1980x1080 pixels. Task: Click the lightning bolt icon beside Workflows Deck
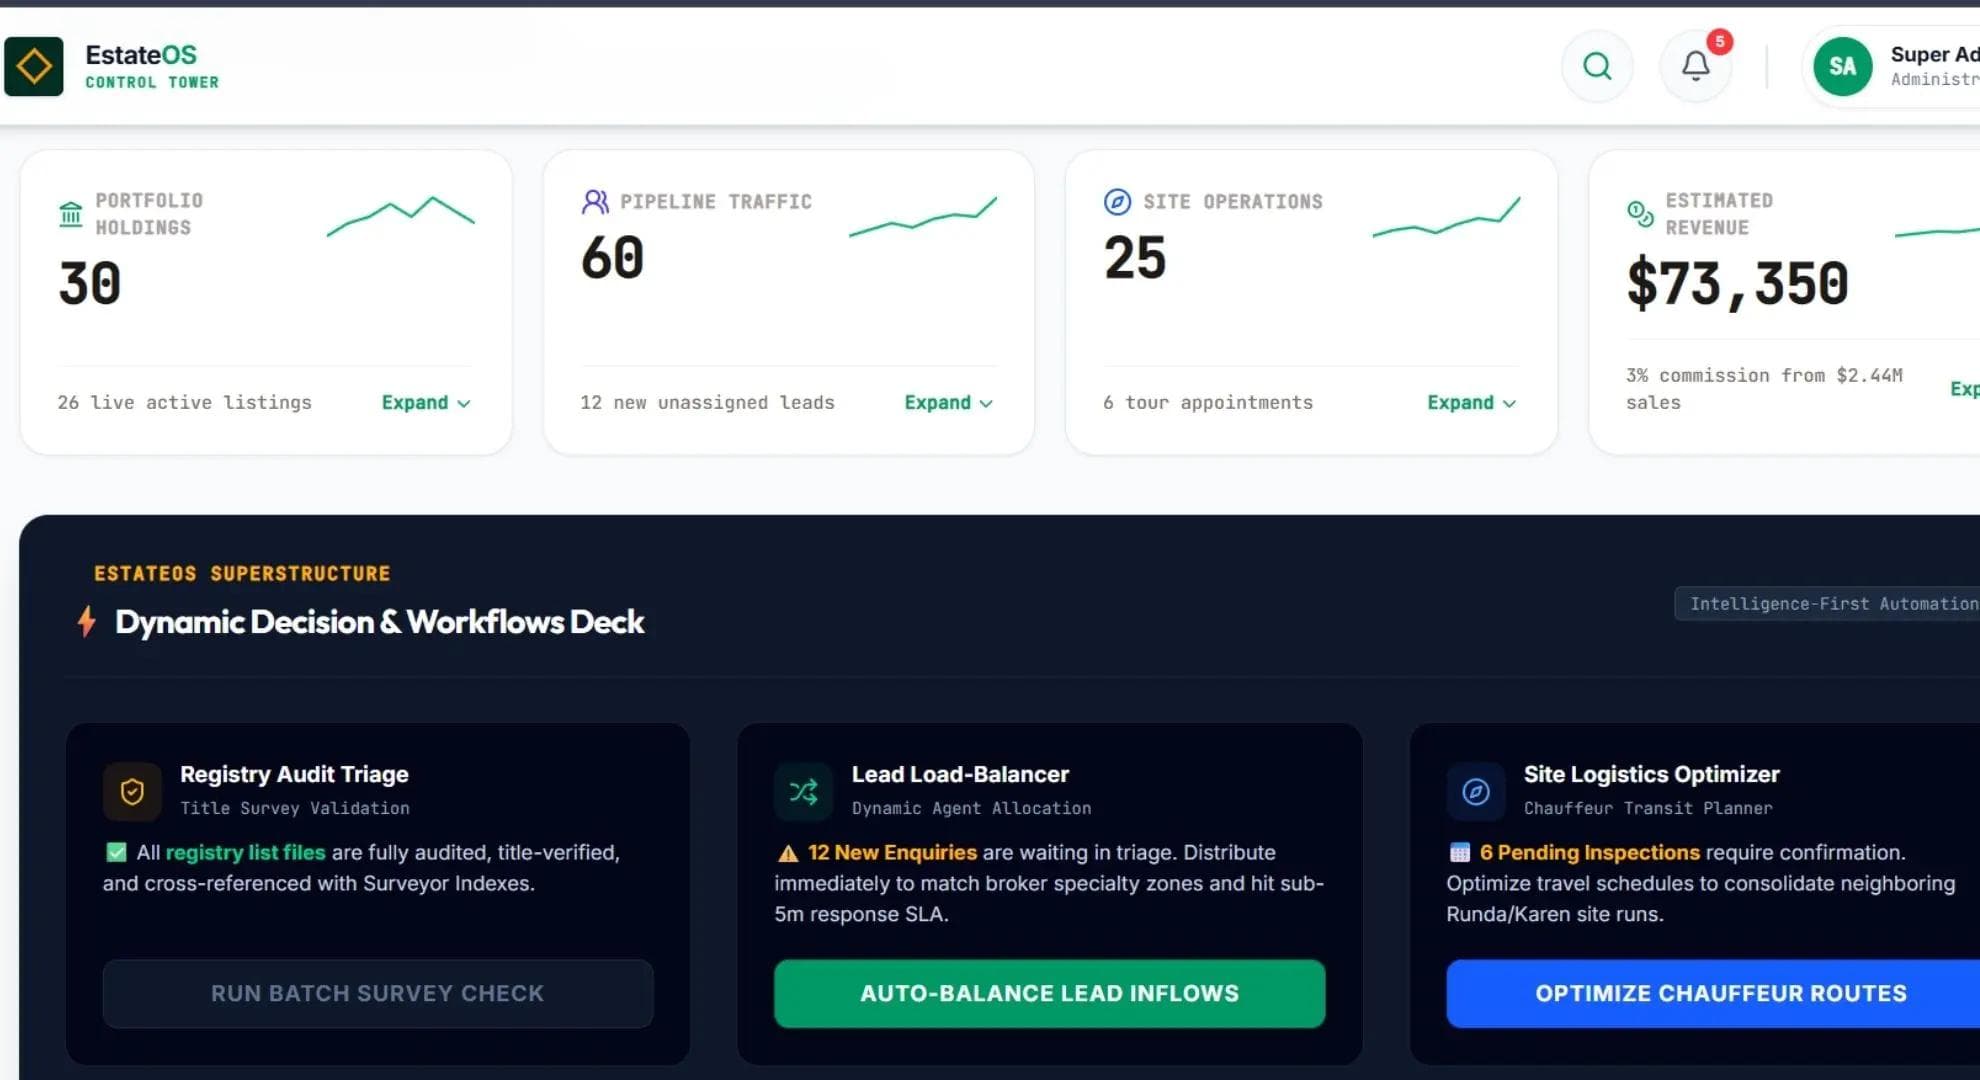[87, 621]
